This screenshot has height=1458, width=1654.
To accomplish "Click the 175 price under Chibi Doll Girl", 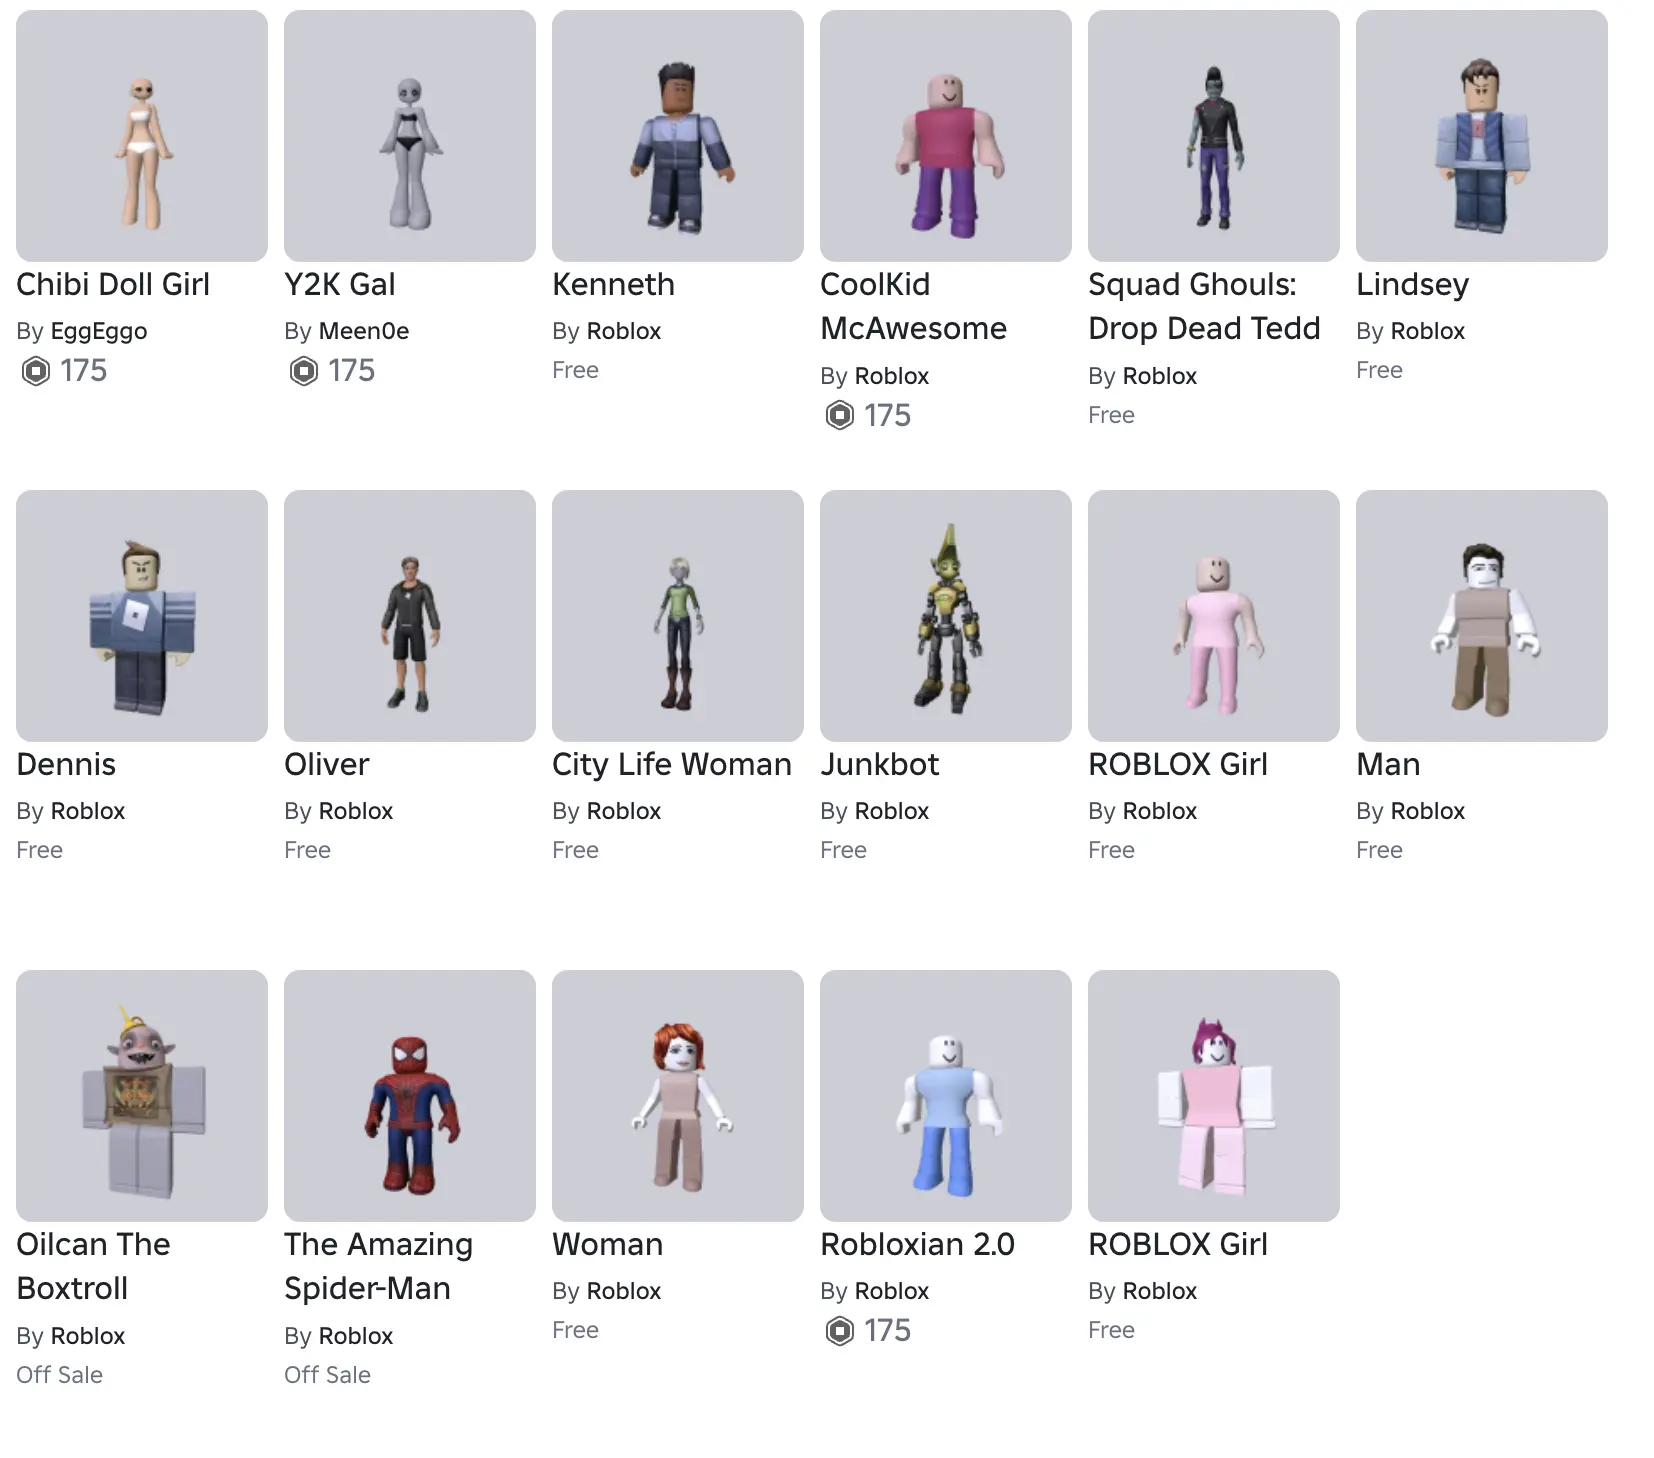I will [83, 371].
